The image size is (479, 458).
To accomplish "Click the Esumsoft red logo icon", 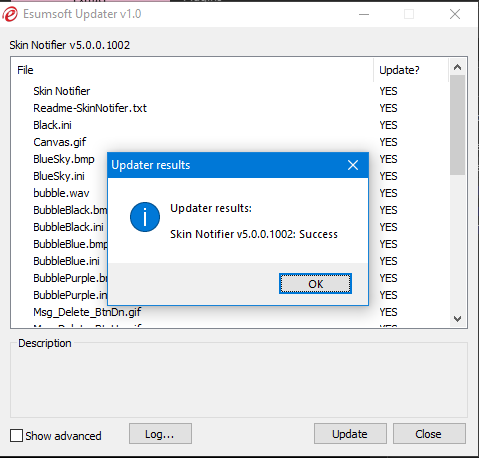I will coord(10,14).
